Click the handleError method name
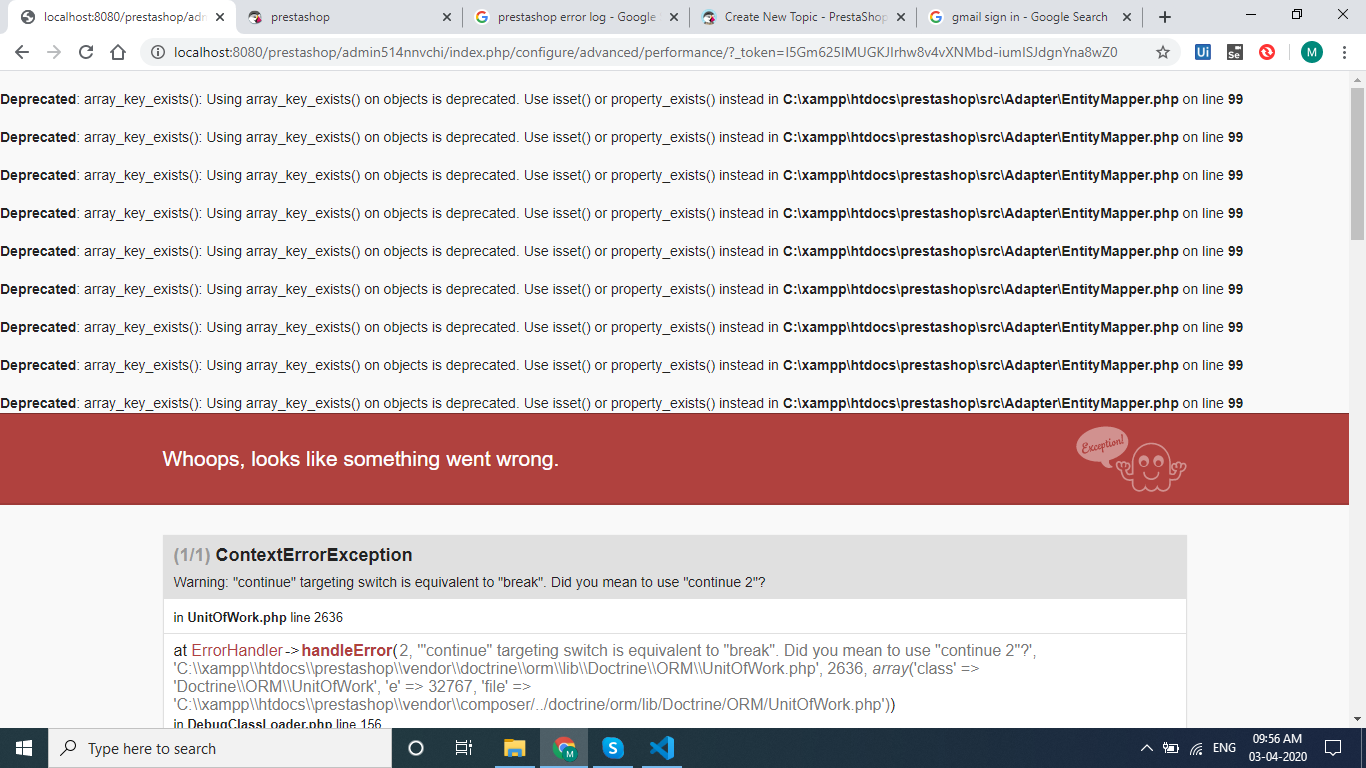Viewport: 1366px width, 768px height. (347, 651)
